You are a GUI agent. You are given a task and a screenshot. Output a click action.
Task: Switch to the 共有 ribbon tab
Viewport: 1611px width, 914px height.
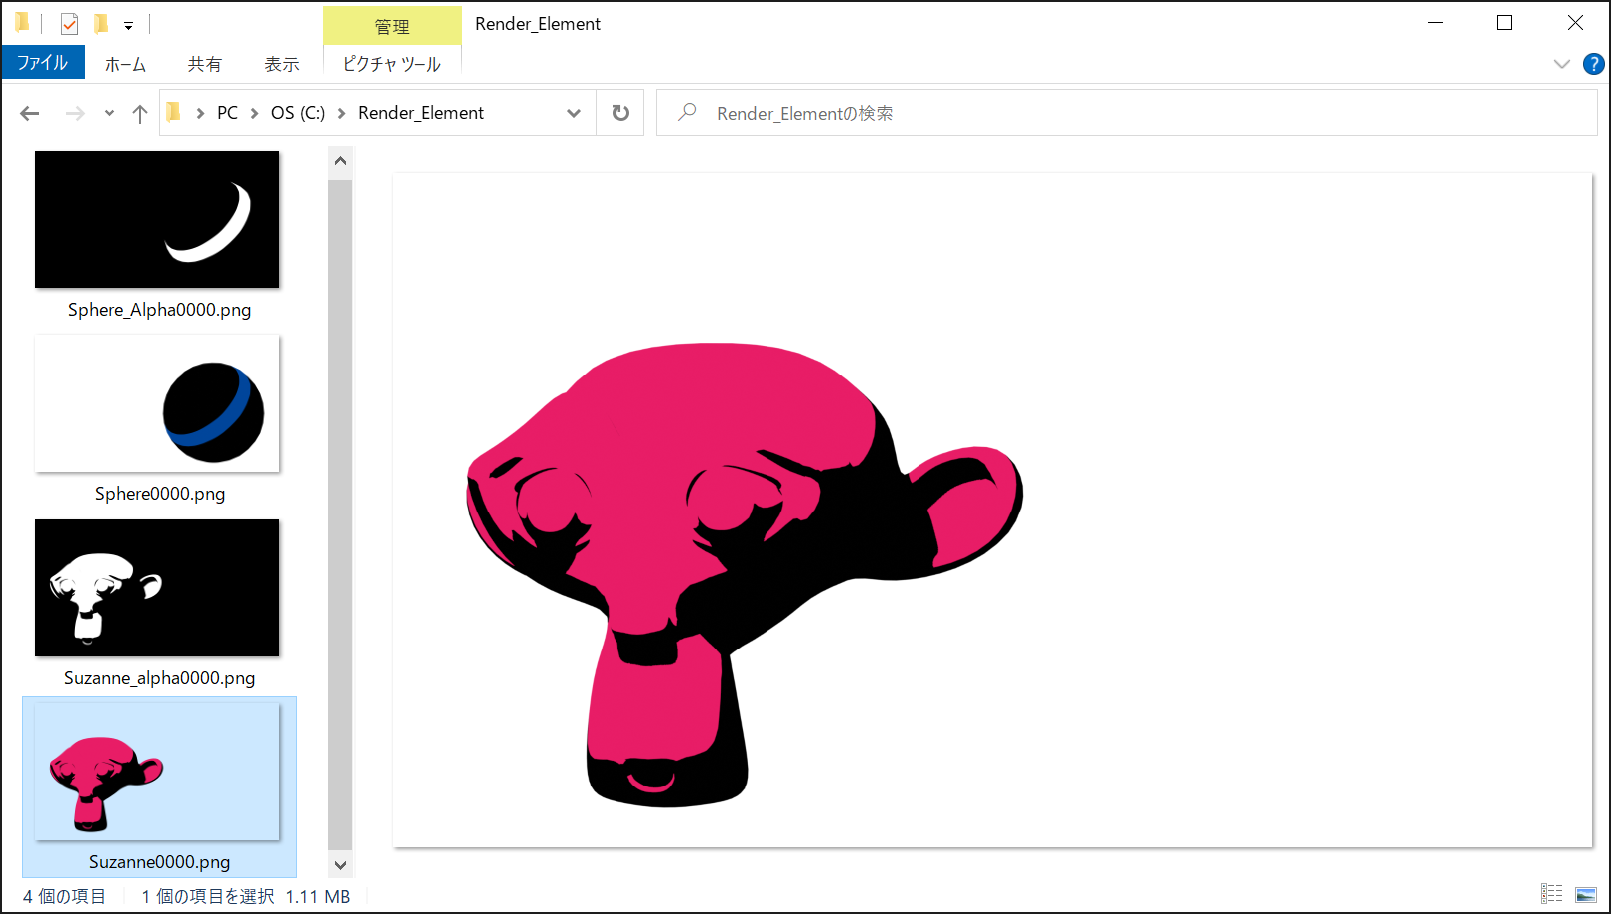(205, 64)
